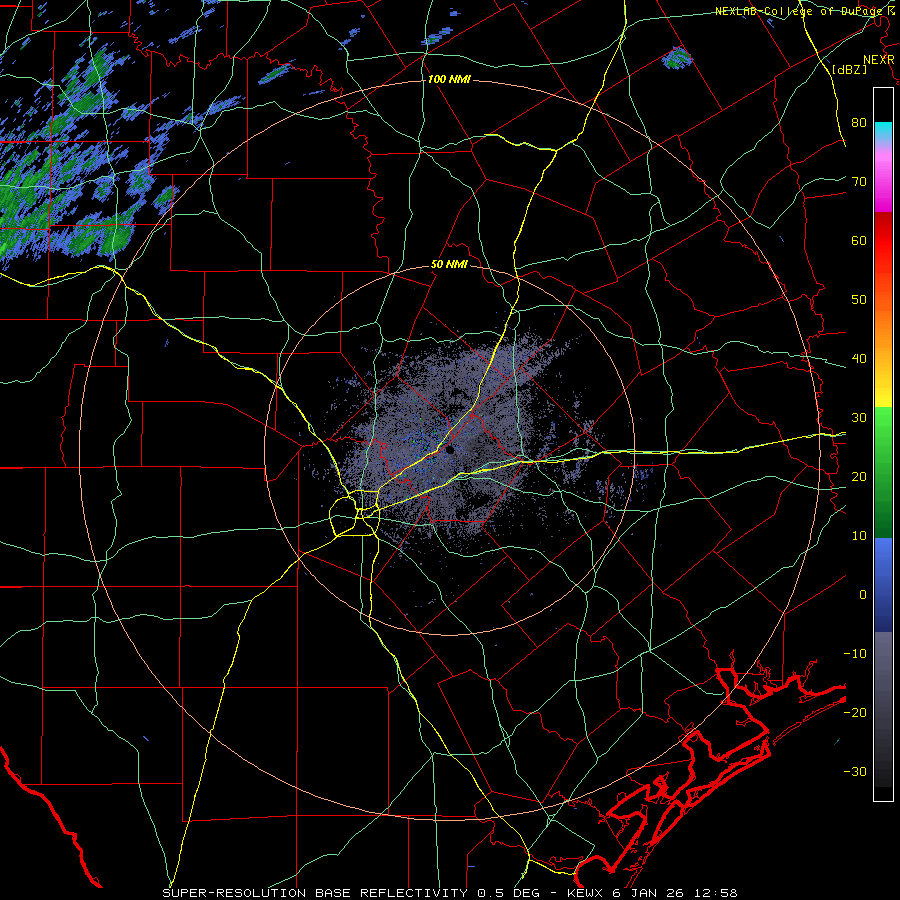Image resolution: width=900 pixels, height=900 pixels.
Task: Click the 70 value on dBZ scale
Action: click(x=859, y=182)
